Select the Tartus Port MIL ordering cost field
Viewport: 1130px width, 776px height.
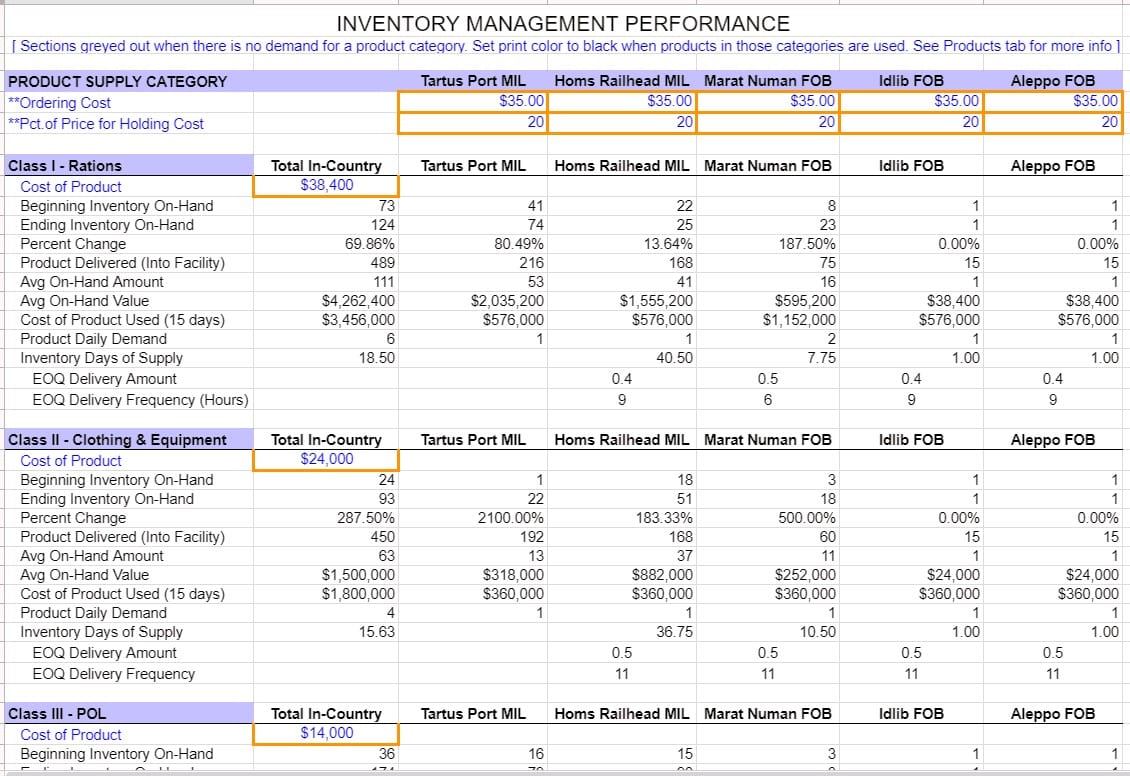click(x=473, y=102)
